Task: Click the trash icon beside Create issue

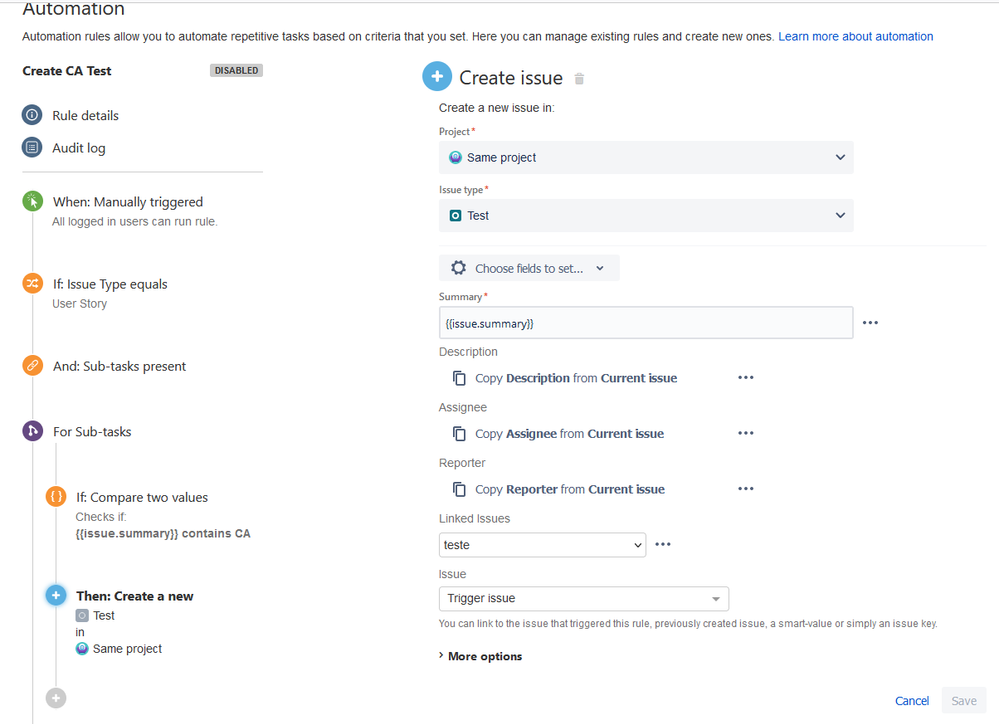Action: point(579,79)
